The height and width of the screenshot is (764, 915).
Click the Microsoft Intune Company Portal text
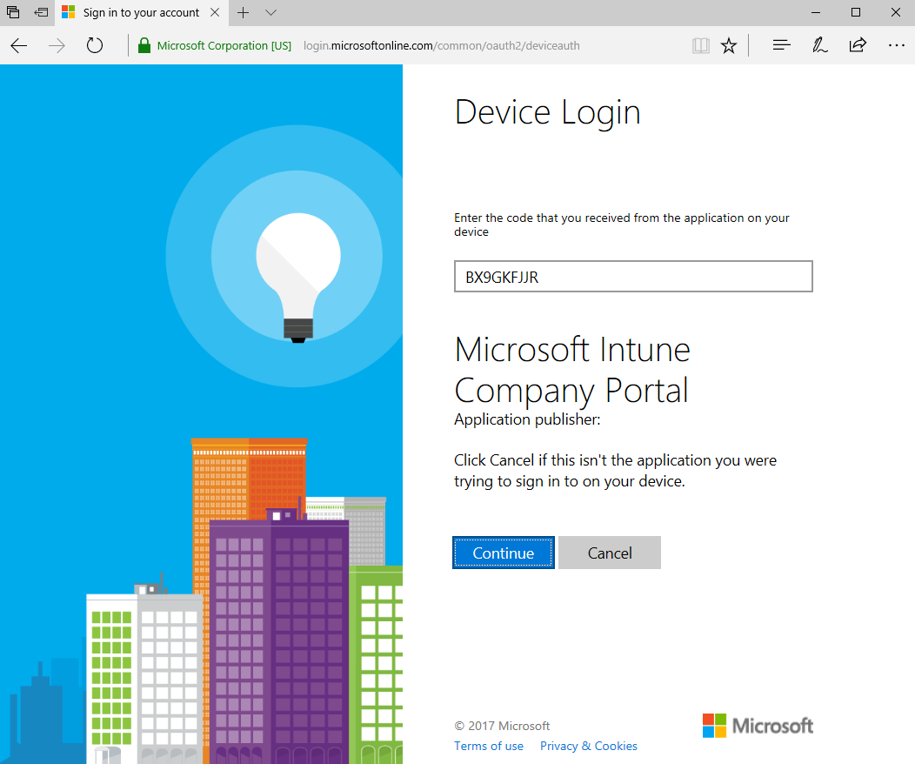point(572,370)
